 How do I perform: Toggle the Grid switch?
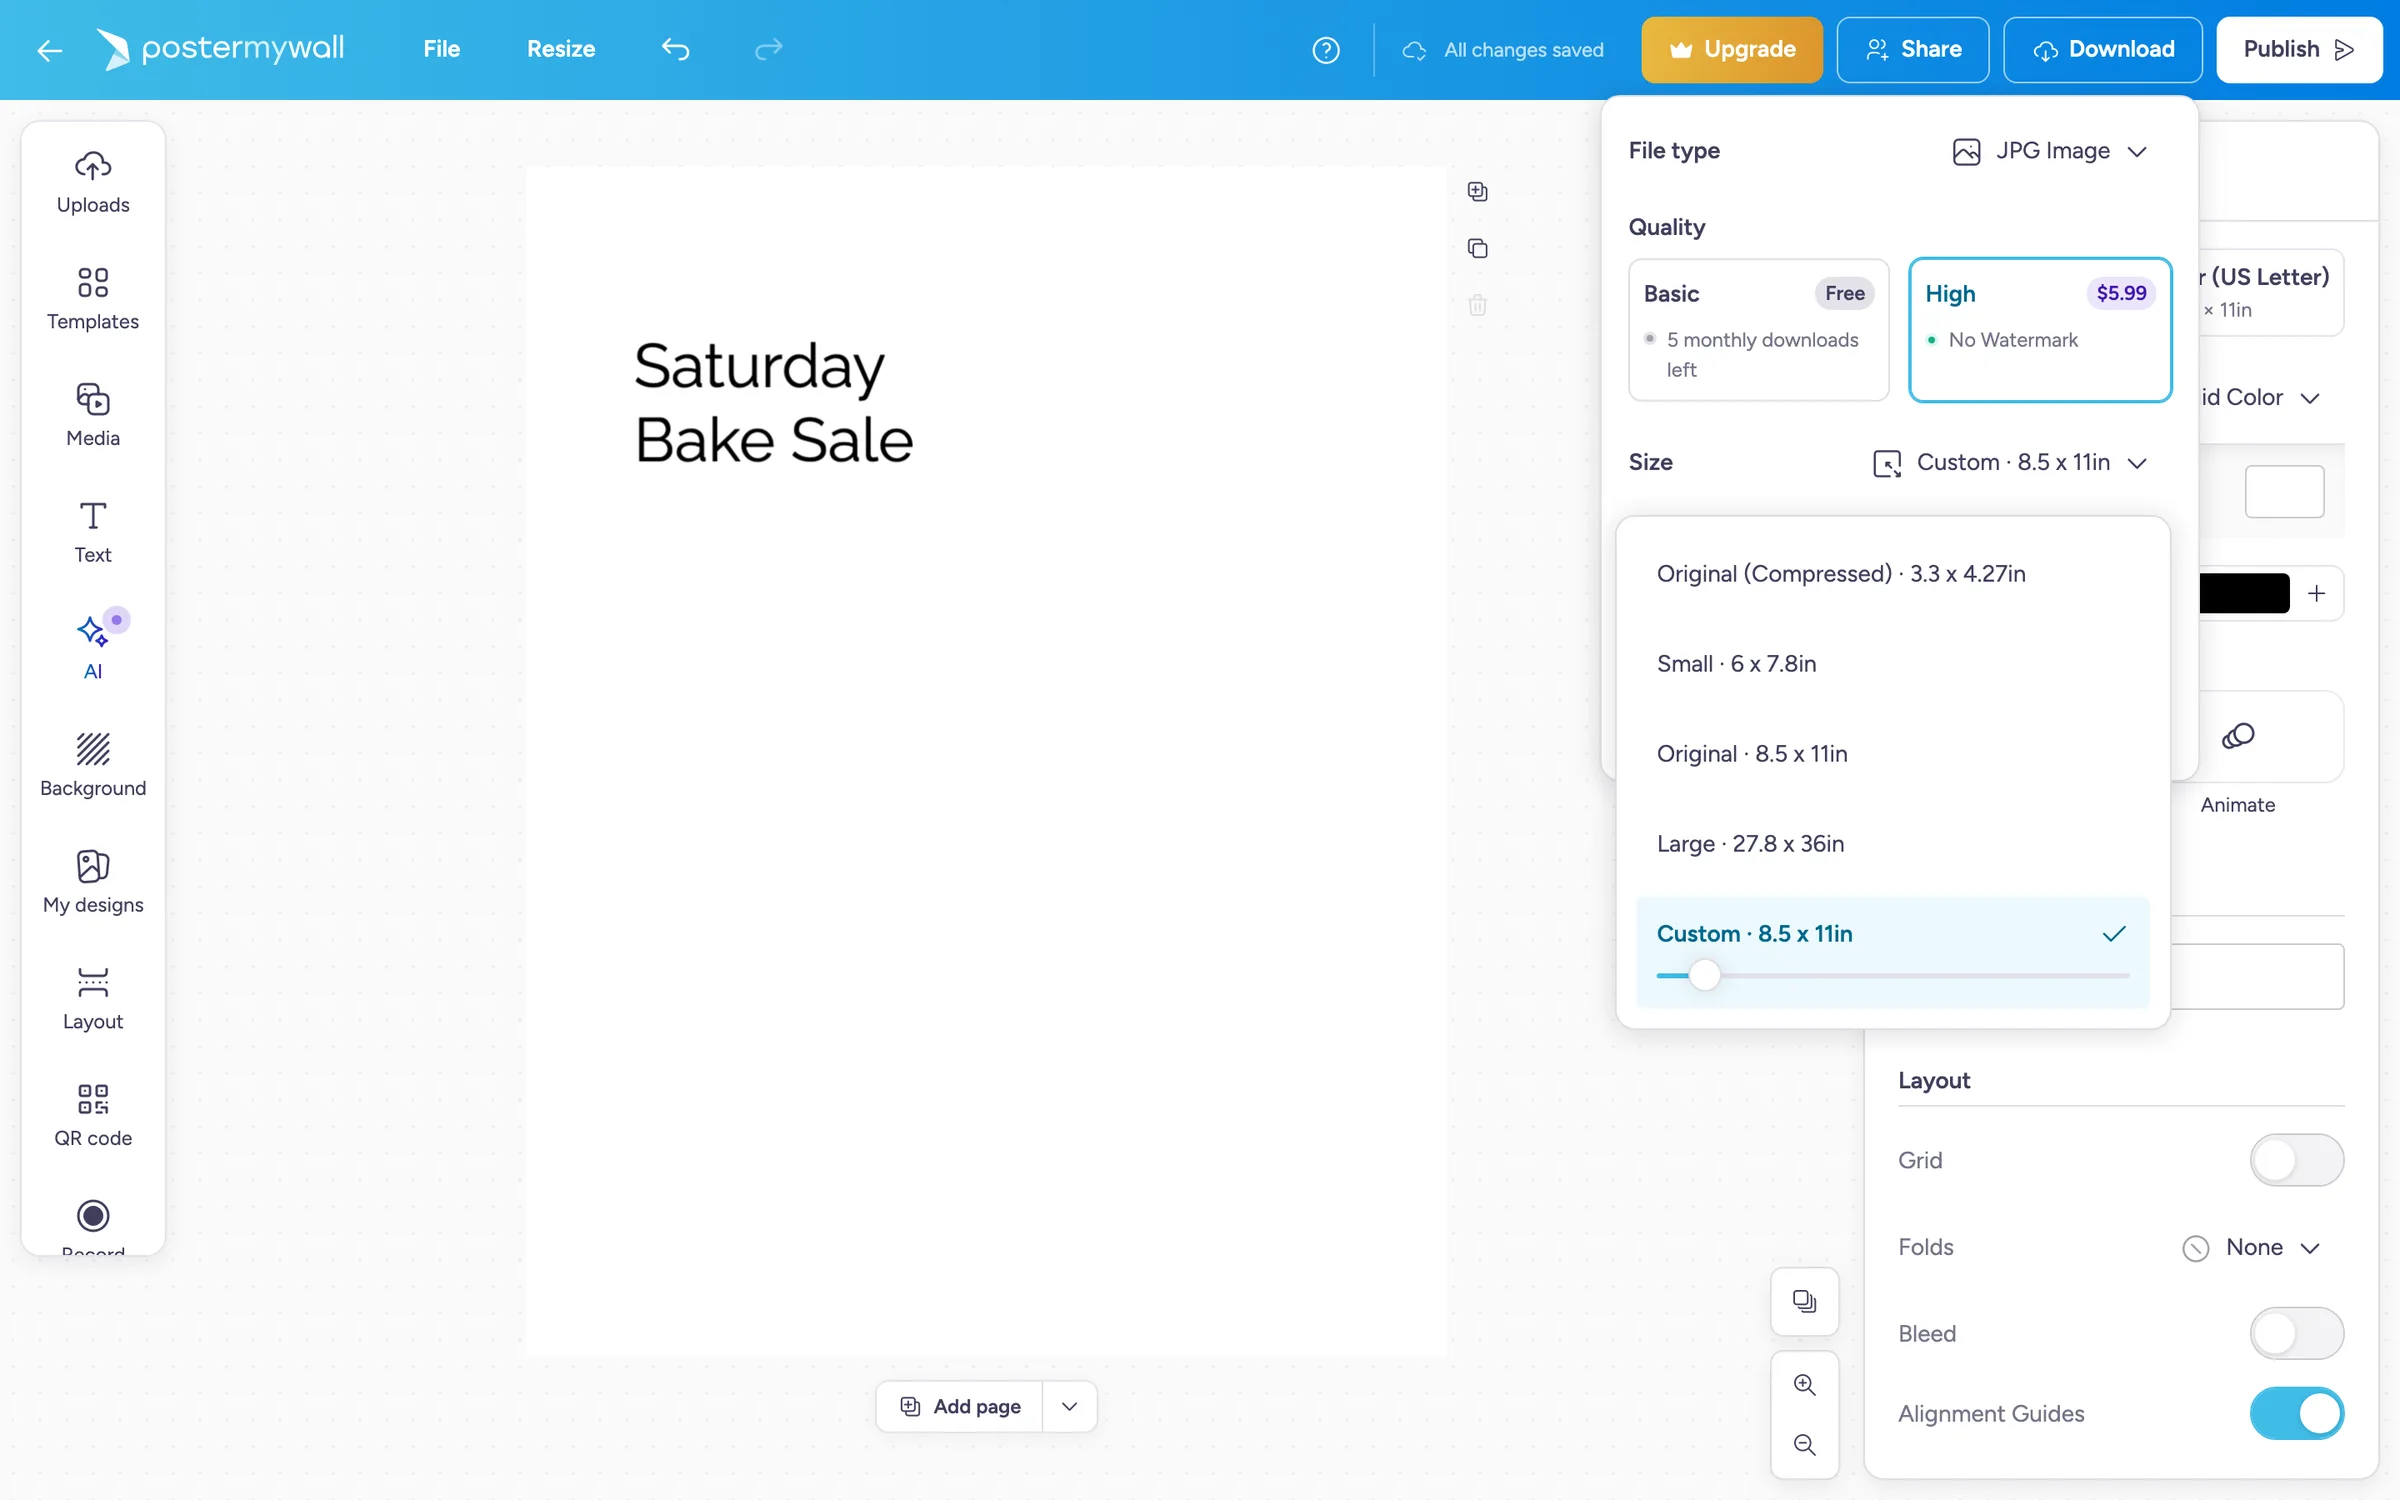coord(2296,1160)
